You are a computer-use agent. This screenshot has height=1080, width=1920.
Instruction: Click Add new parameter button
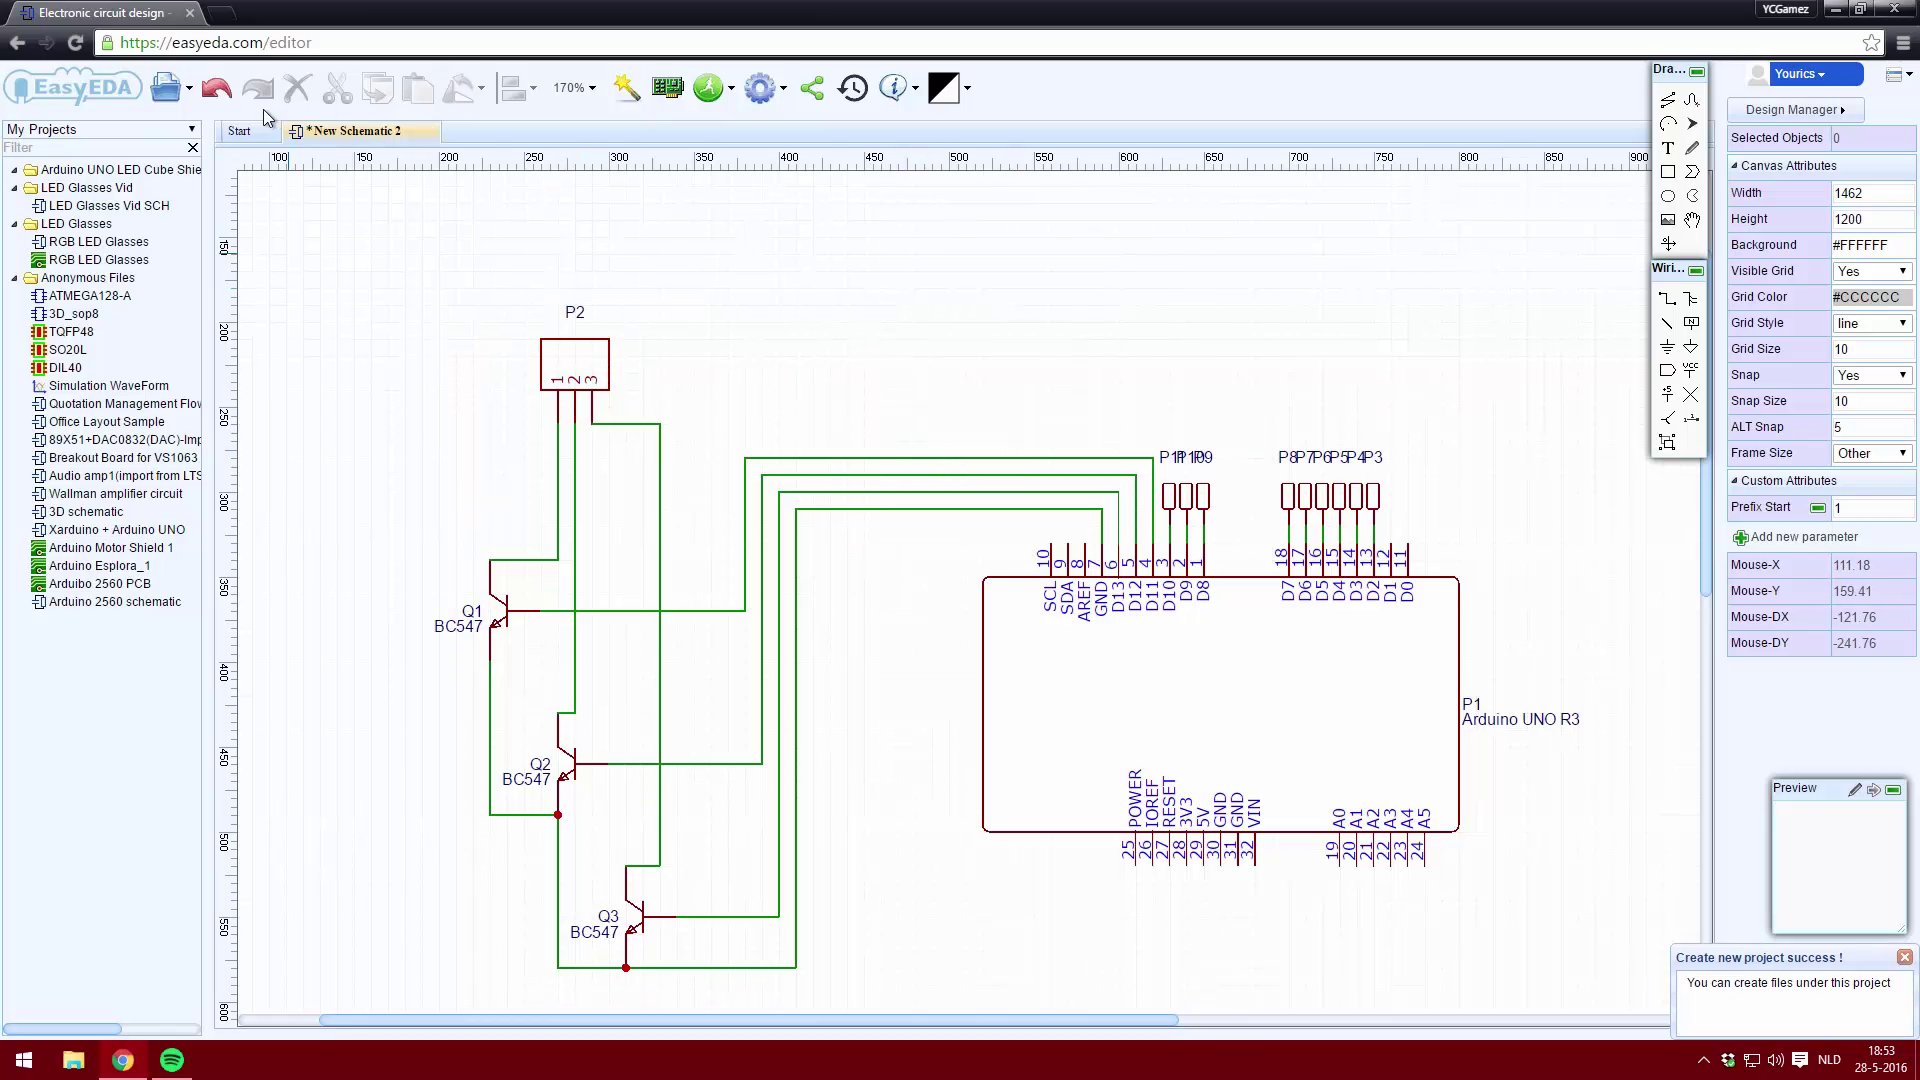[1796, 537]
